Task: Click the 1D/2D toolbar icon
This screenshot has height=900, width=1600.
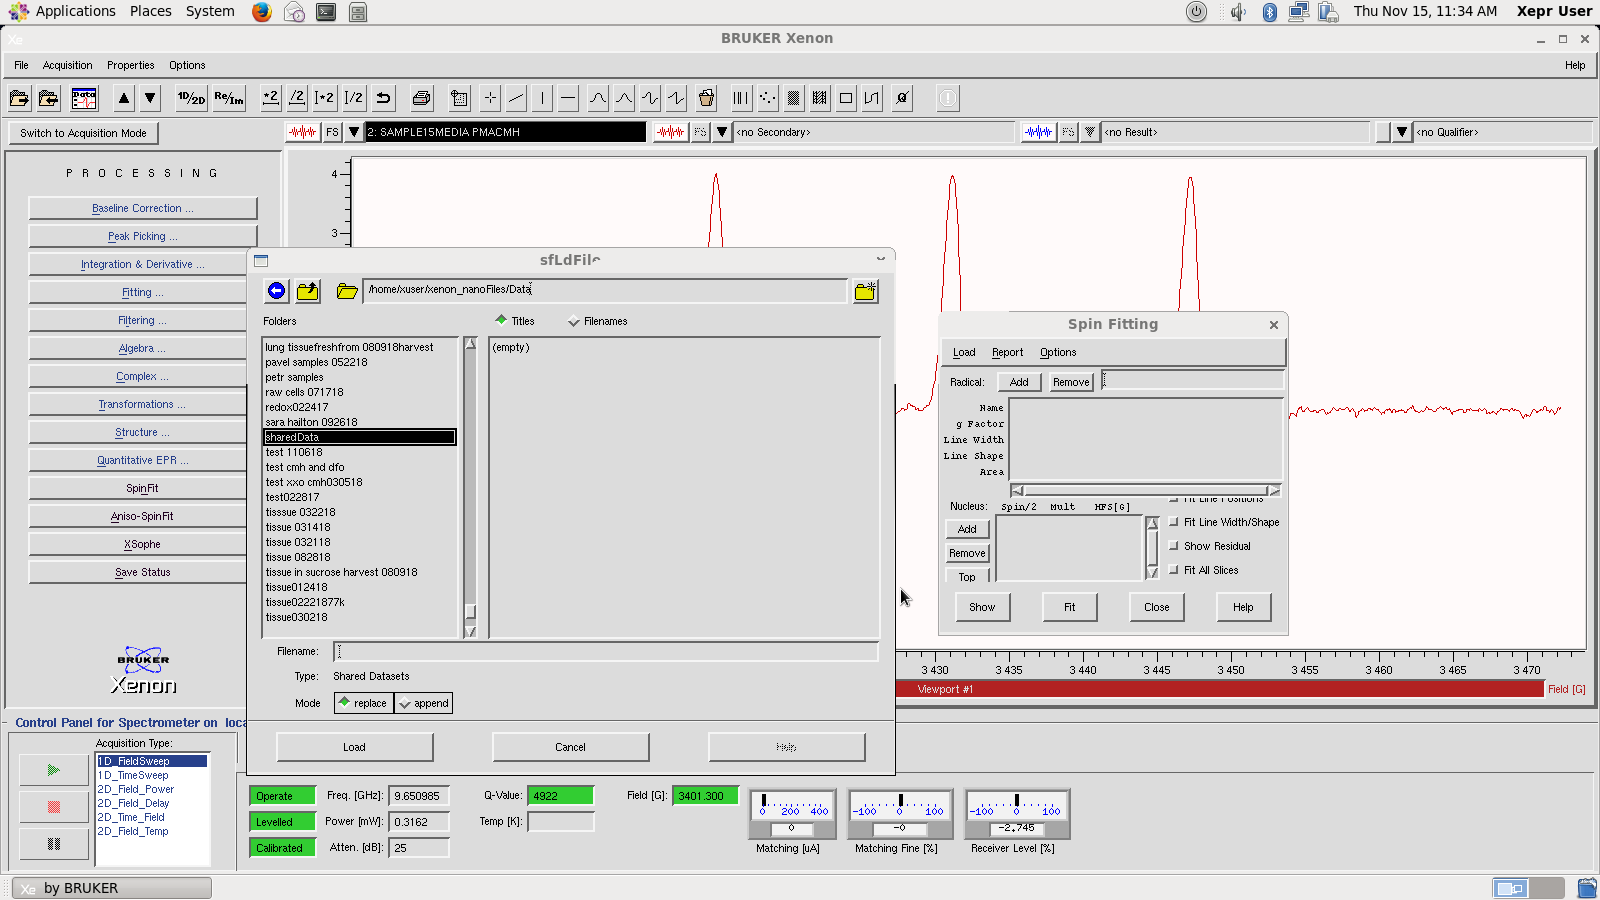Action: pos(191,98)
